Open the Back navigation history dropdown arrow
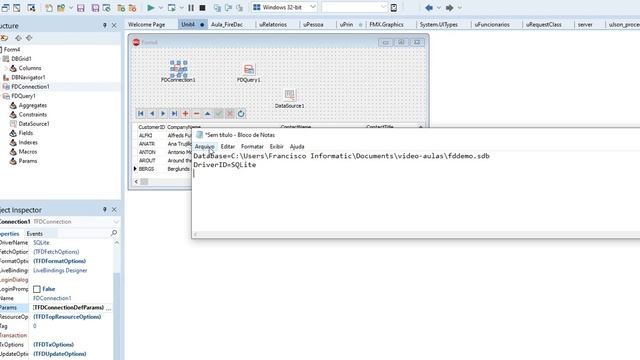Viewport: 640px width, 360px height. tap(438, 8)
